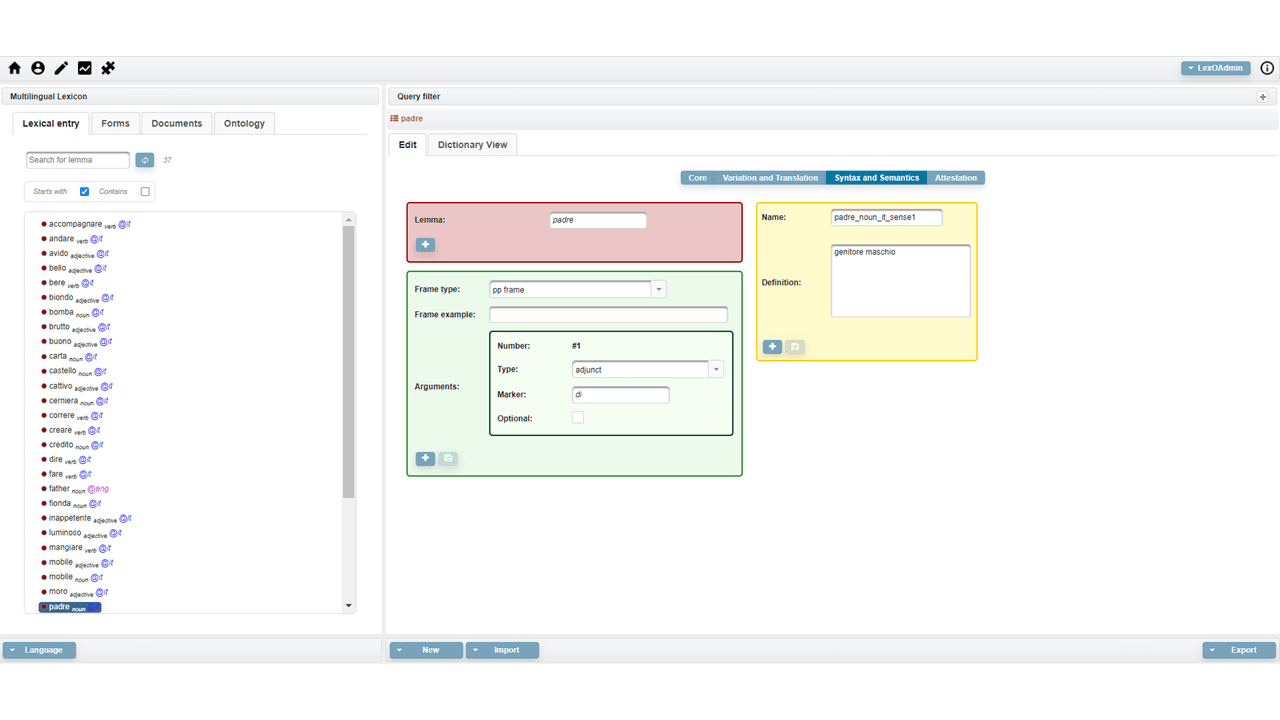This screenshot has width=1280, height=720.
Task: Click the Search for lemma field
Action: click(78, 160)
